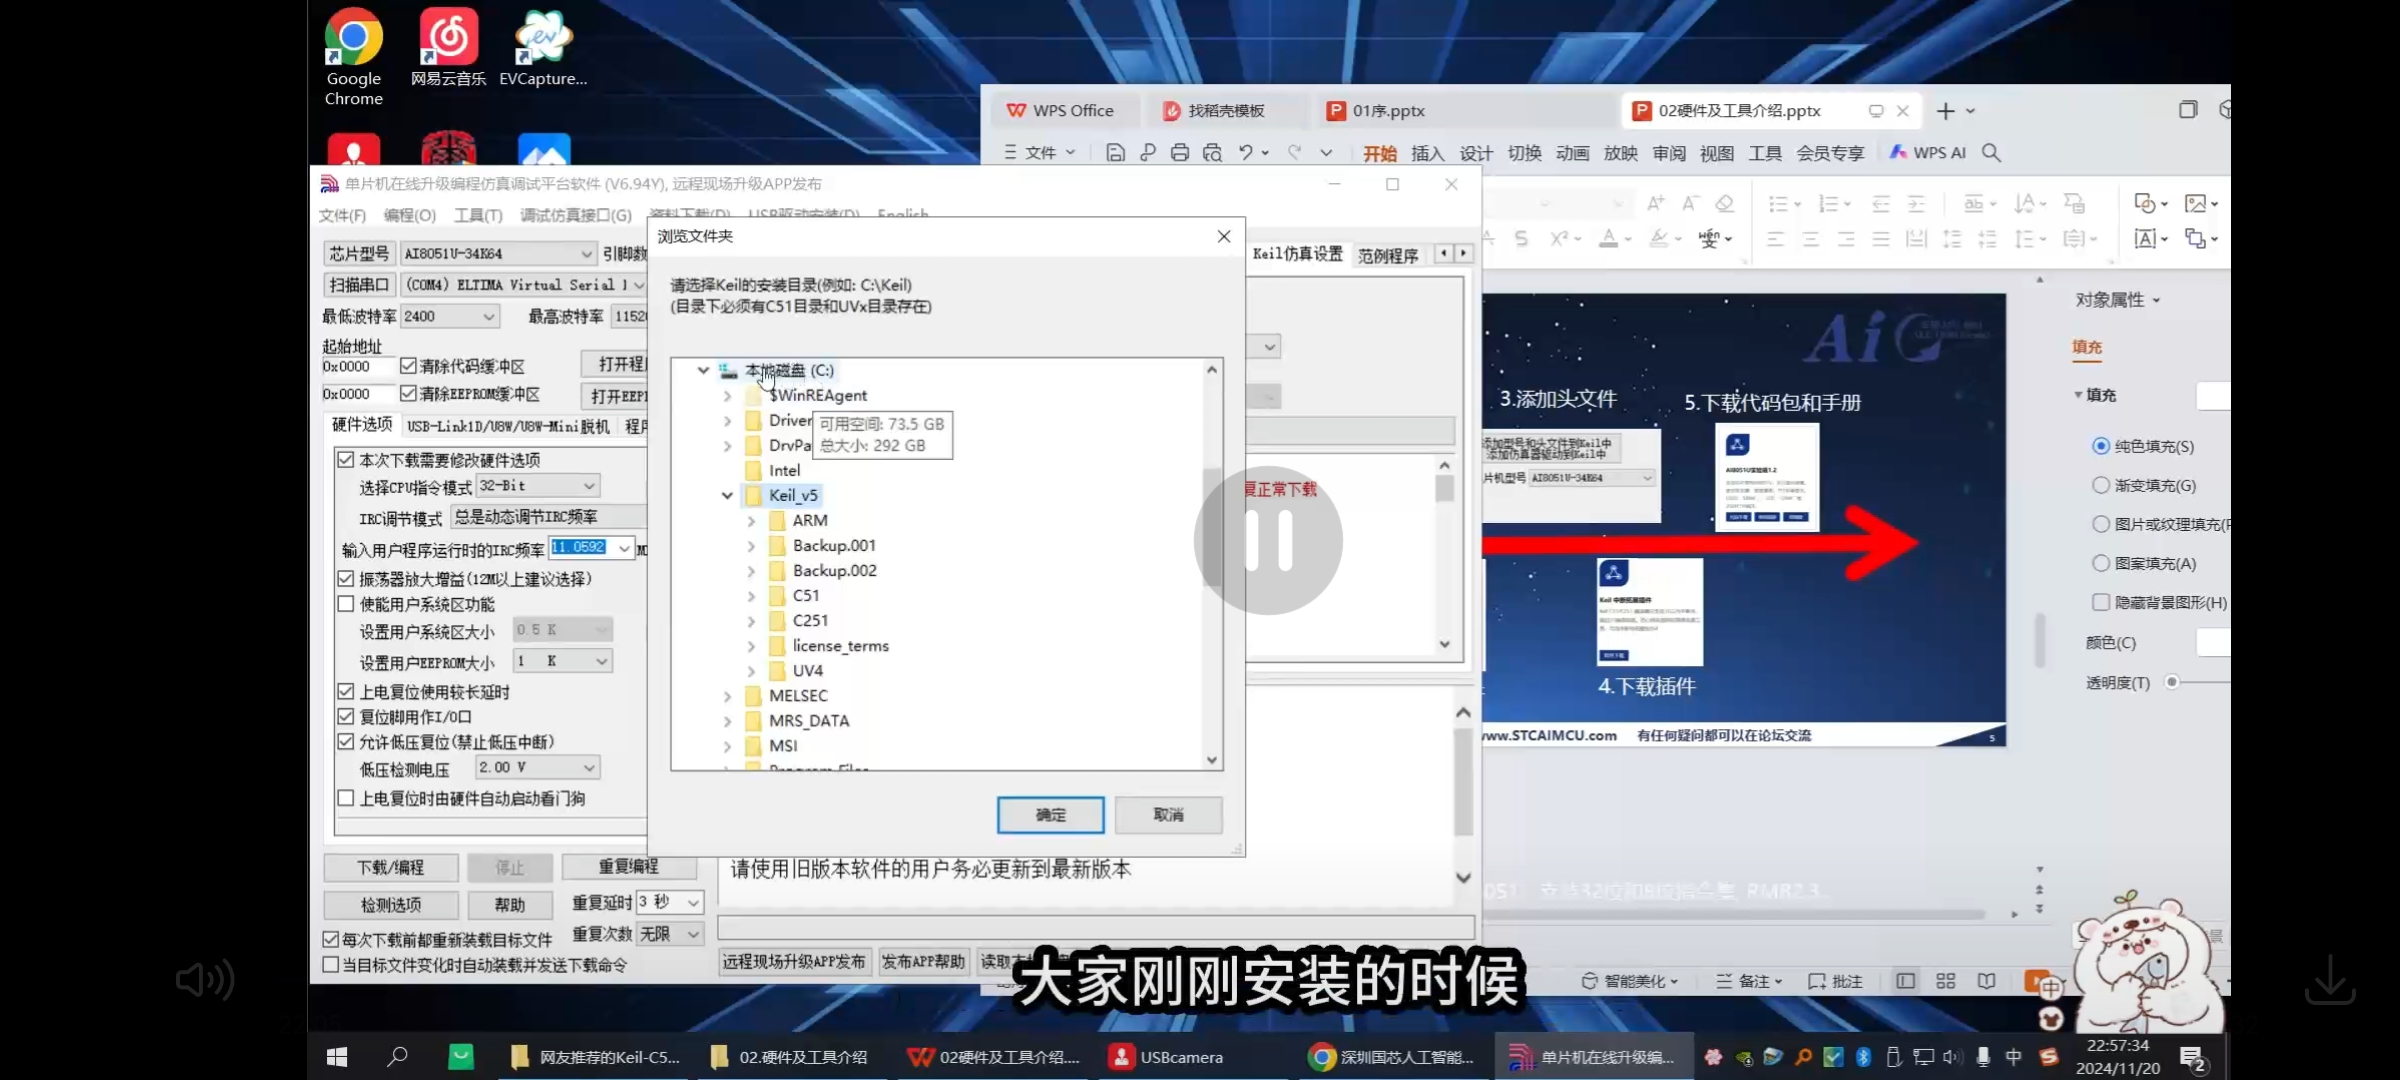Toggle 上电复位使用较长延时 checkbox

[x=346, y=692]
